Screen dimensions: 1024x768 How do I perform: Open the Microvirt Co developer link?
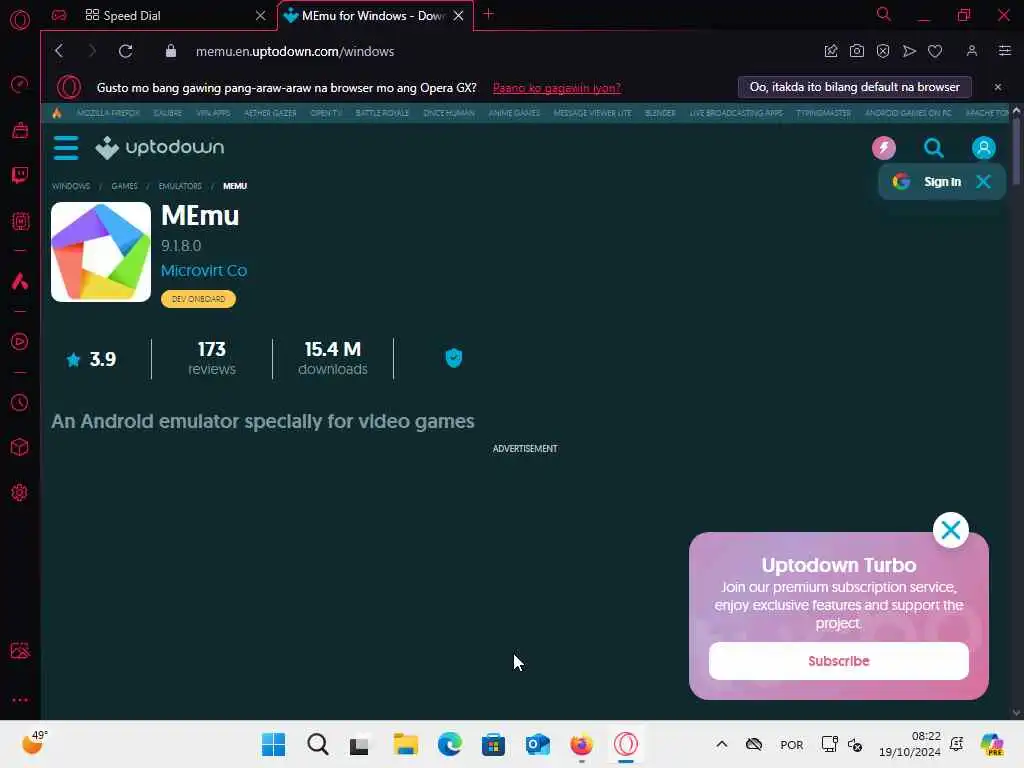coord(204,270)
